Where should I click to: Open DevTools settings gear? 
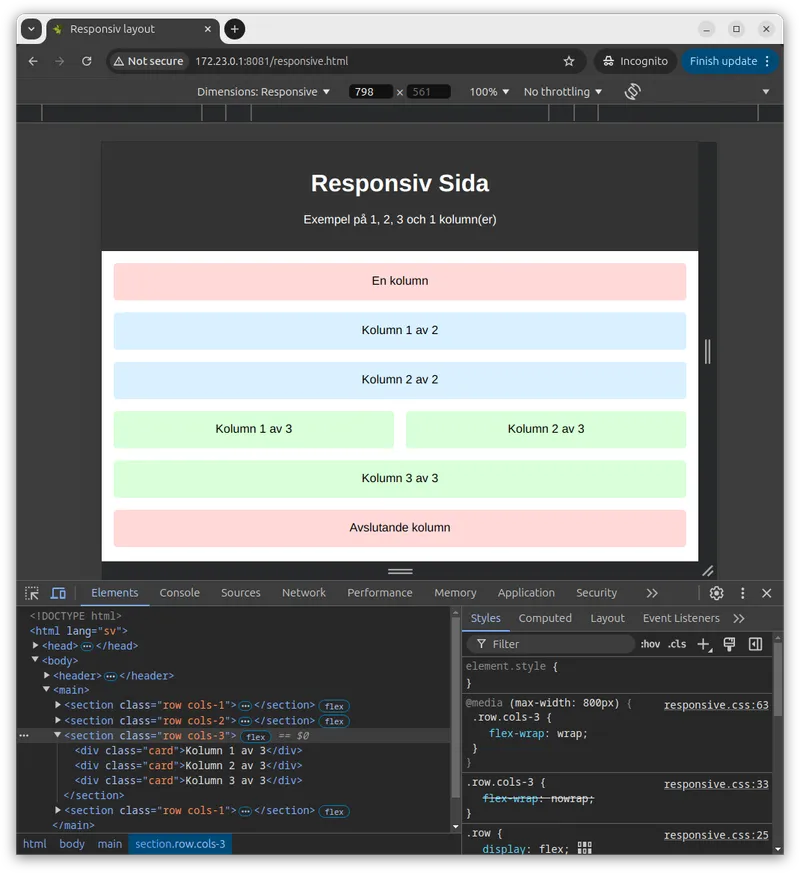(x=716, y=593)
